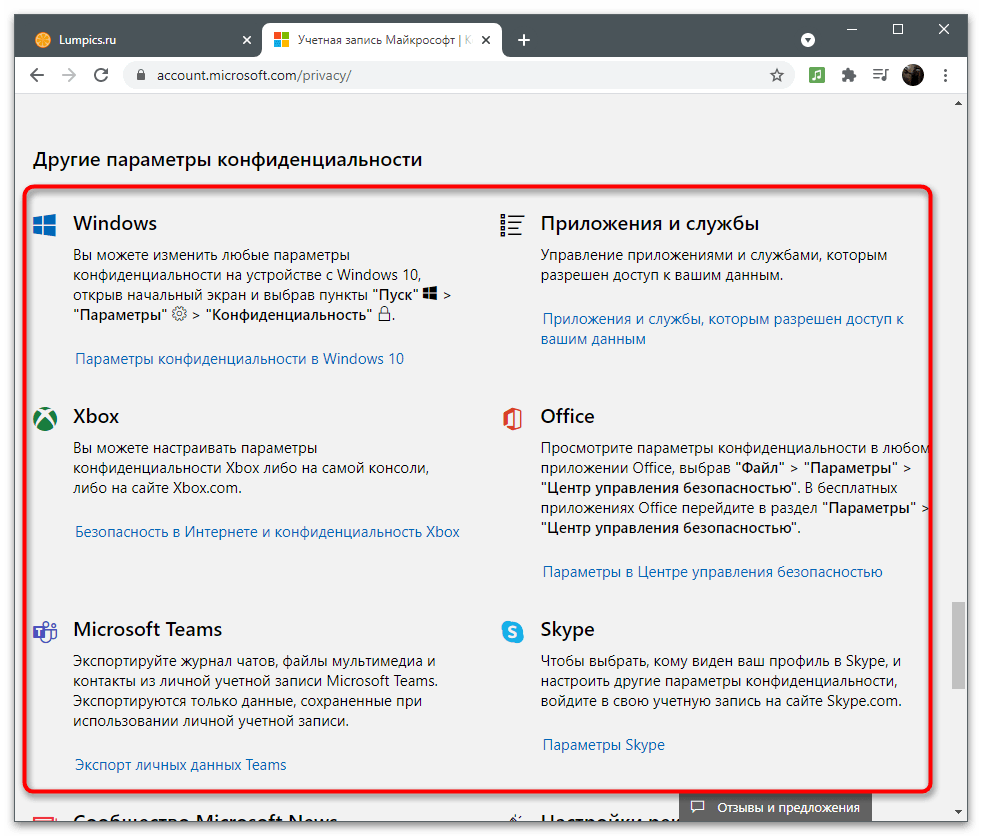Image resolution: width=982 pixels, height=836 pixels.
Task: Select the Учетная запись Майкрософт tab
Action: 383,40
